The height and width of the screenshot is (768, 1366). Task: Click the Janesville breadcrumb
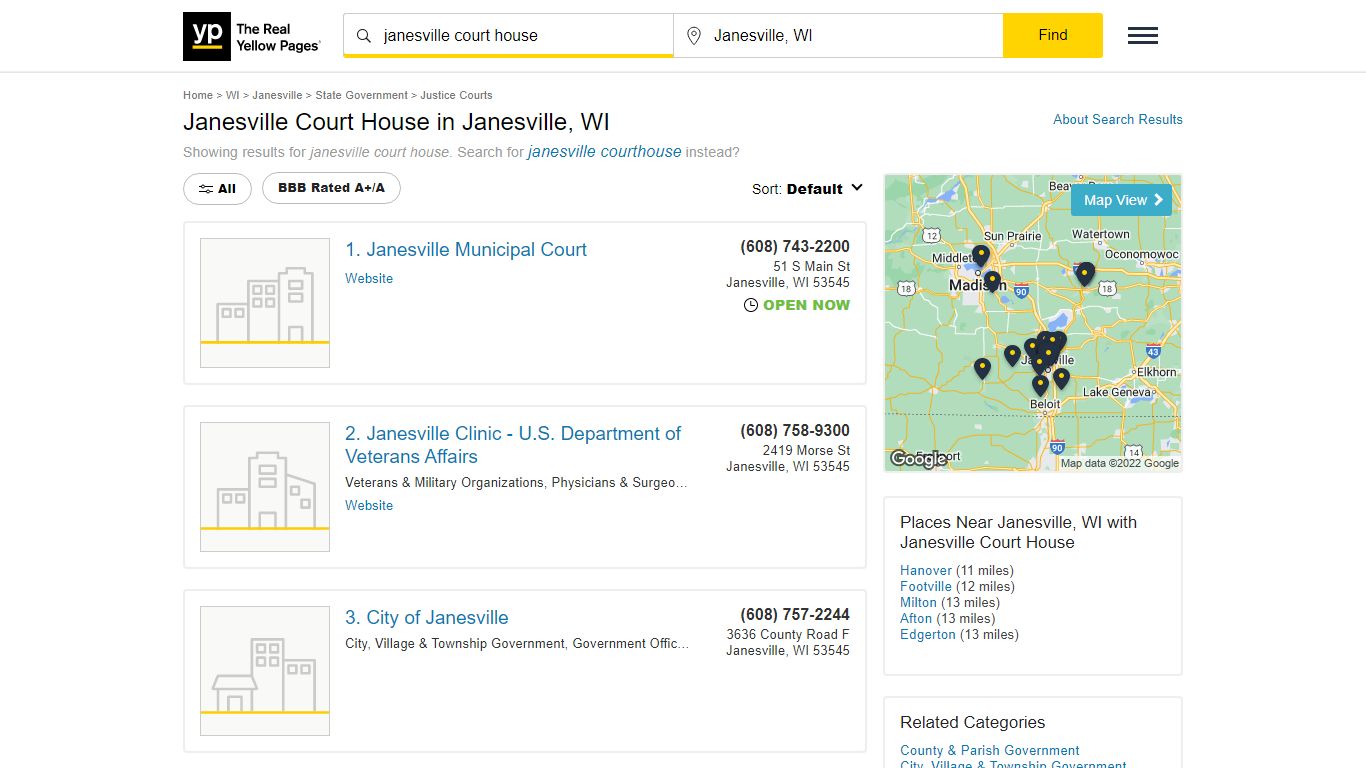pos(277,95)
